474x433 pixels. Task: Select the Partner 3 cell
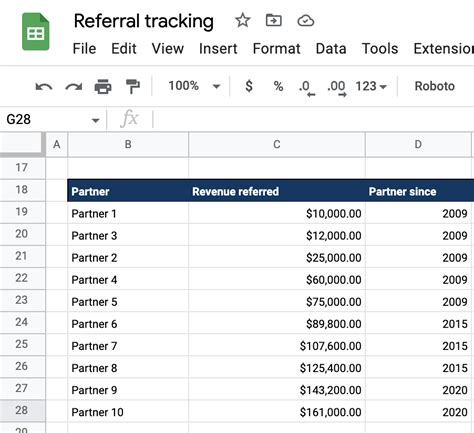128,235
